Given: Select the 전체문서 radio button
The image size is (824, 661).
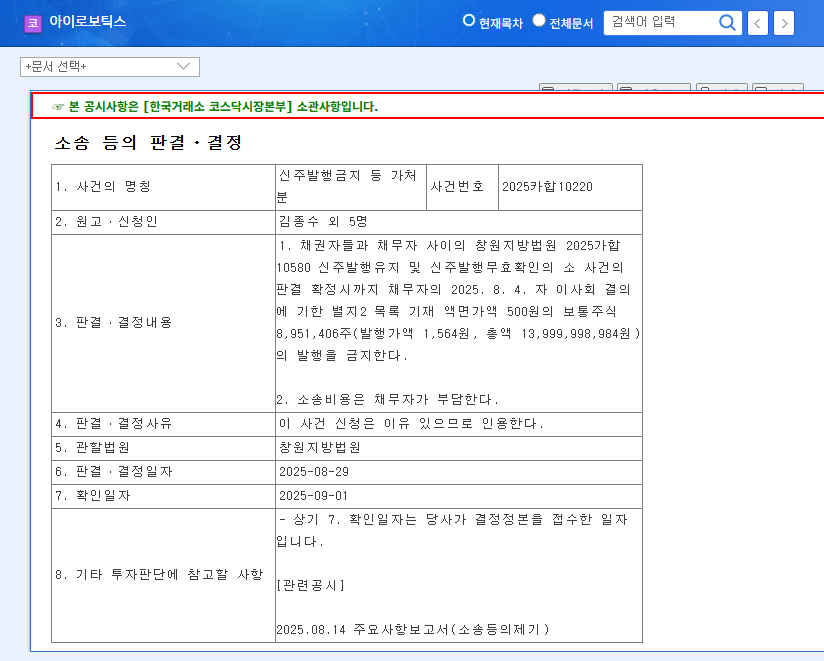Looking at the screenshot, I should (539, 20).
